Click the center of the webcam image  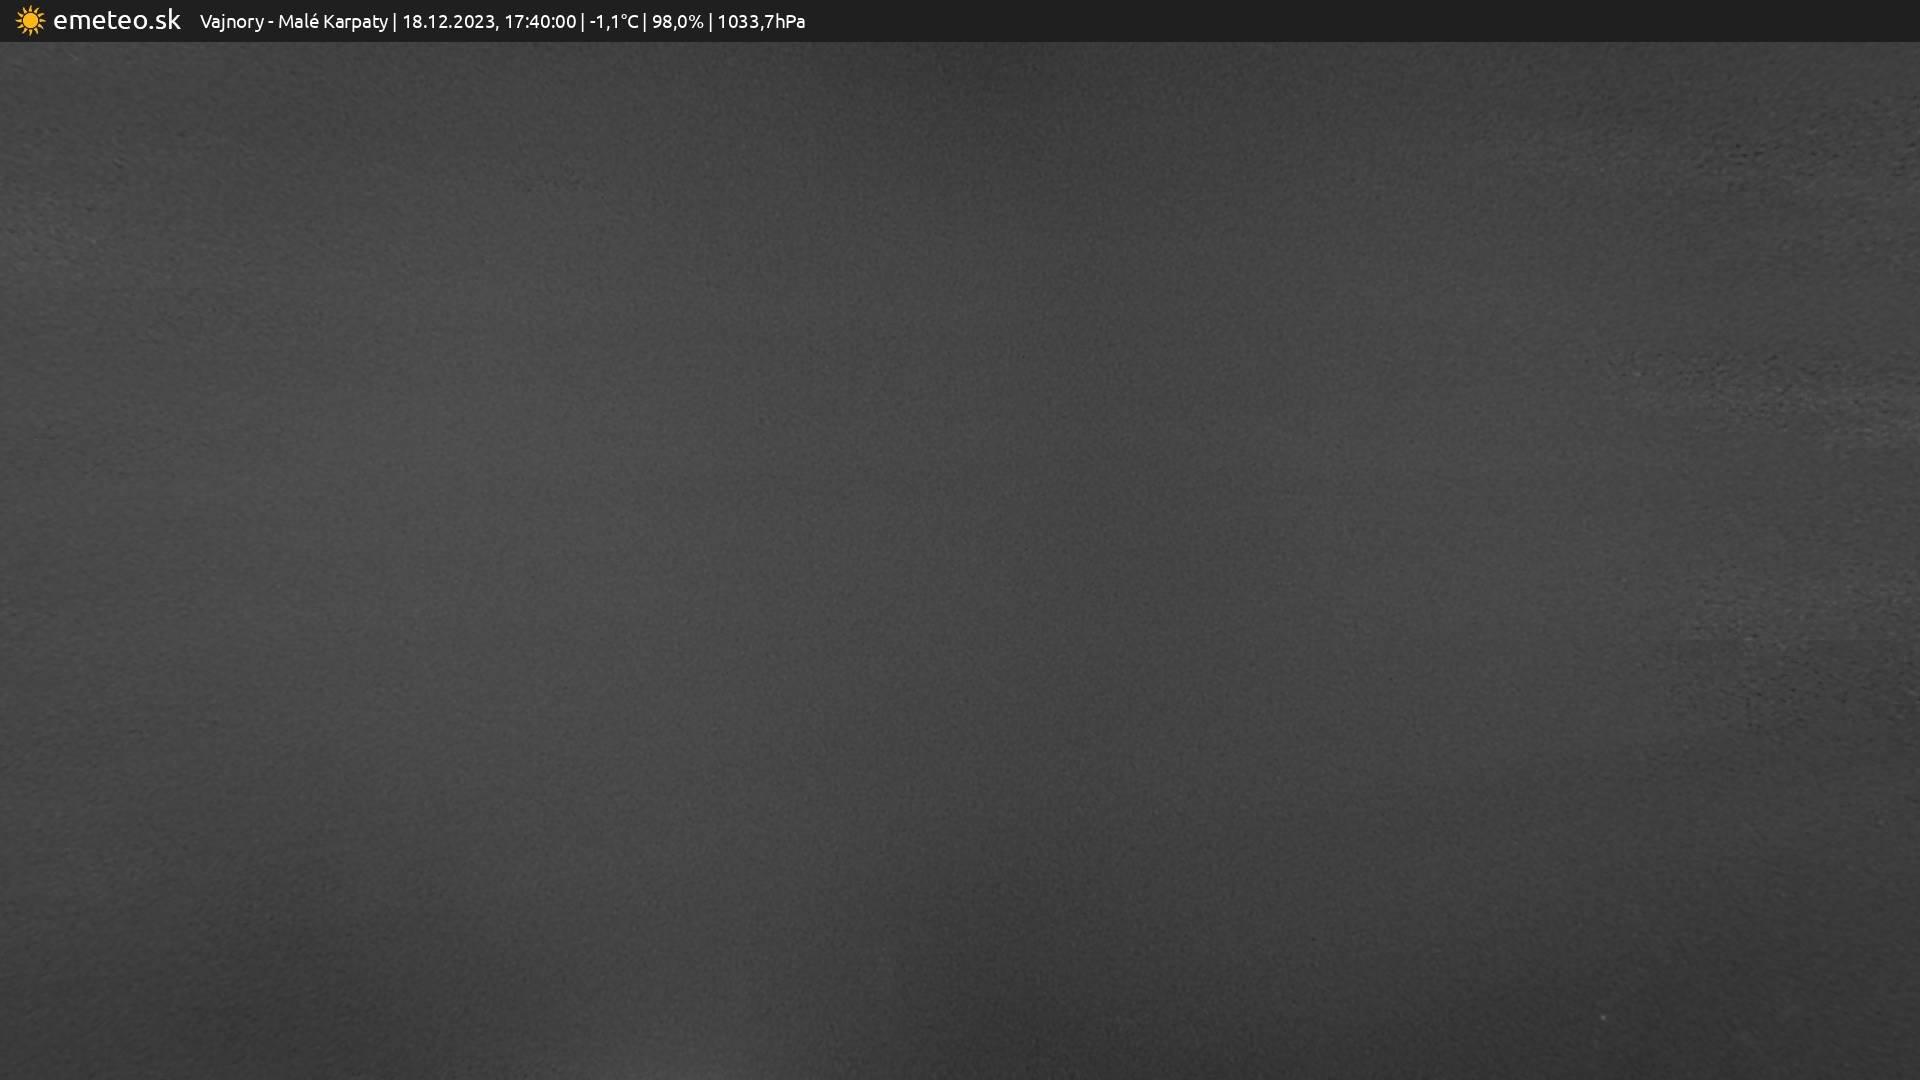click(x=960, y=560)
